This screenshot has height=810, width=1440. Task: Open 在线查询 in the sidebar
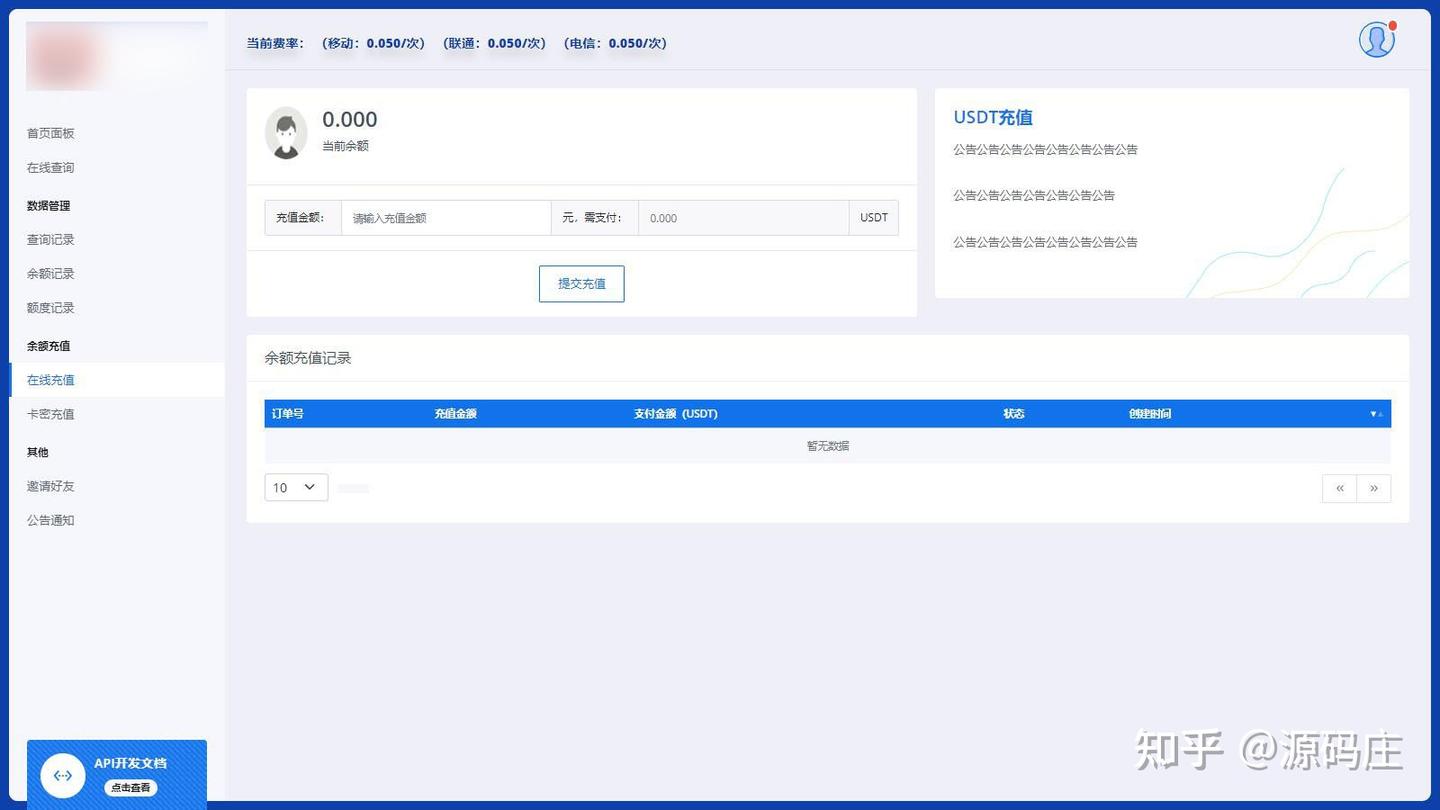point(49,167)
